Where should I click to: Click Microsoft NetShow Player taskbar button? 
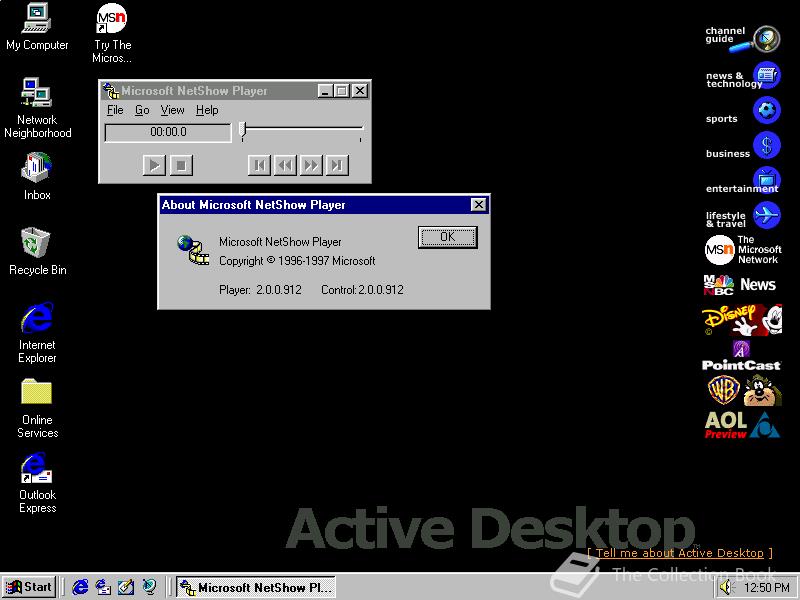point(256,587)
